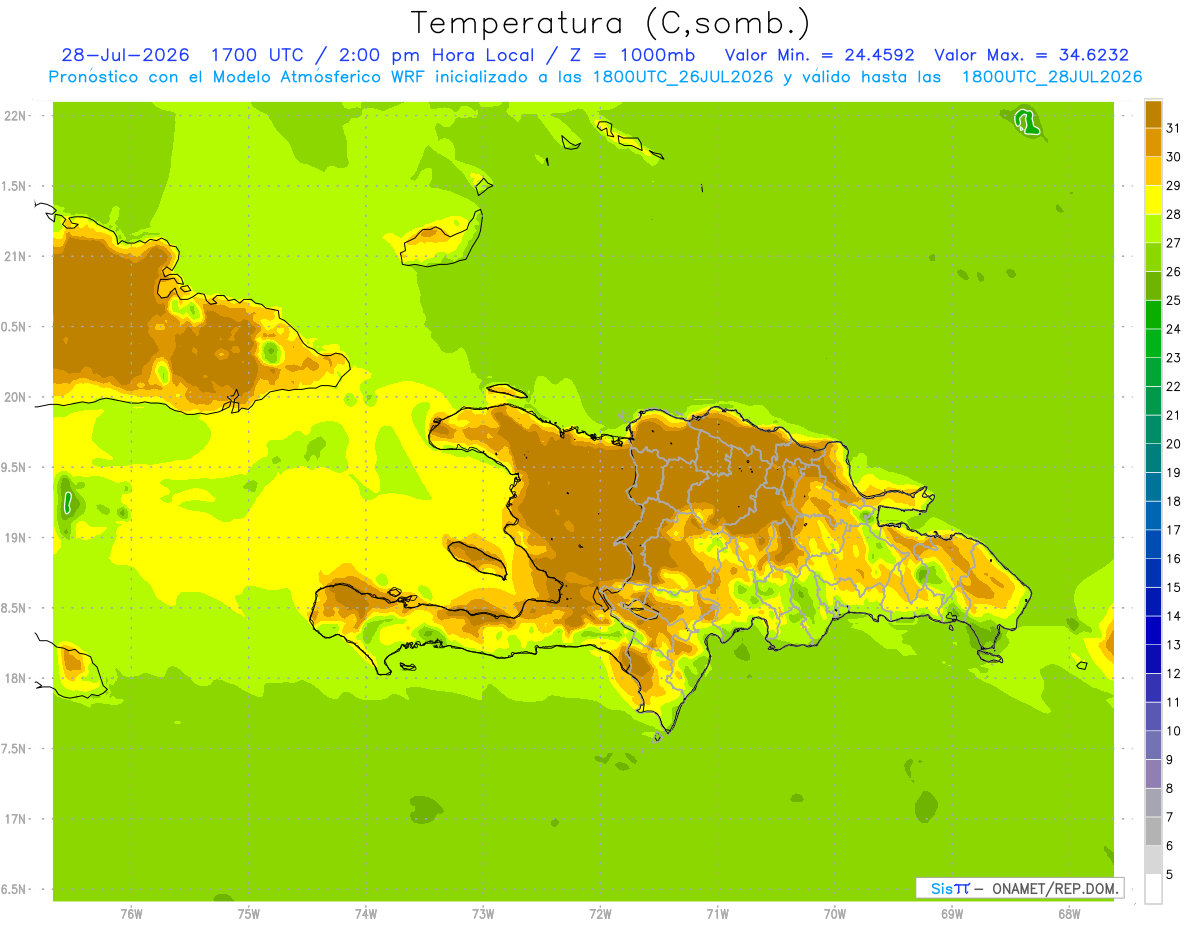This screenshot has width=1200, height=927.
Task: Click the '10' colorbar label
Action: (x=1173, y=731)
